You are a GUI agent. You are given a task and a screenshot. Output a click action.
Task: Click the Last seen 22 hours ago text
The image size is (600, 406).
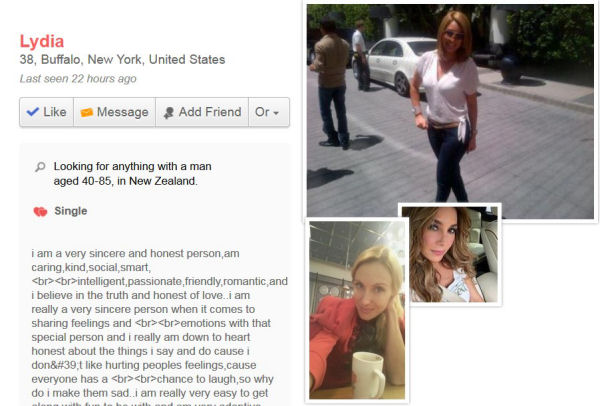(78, 79)
